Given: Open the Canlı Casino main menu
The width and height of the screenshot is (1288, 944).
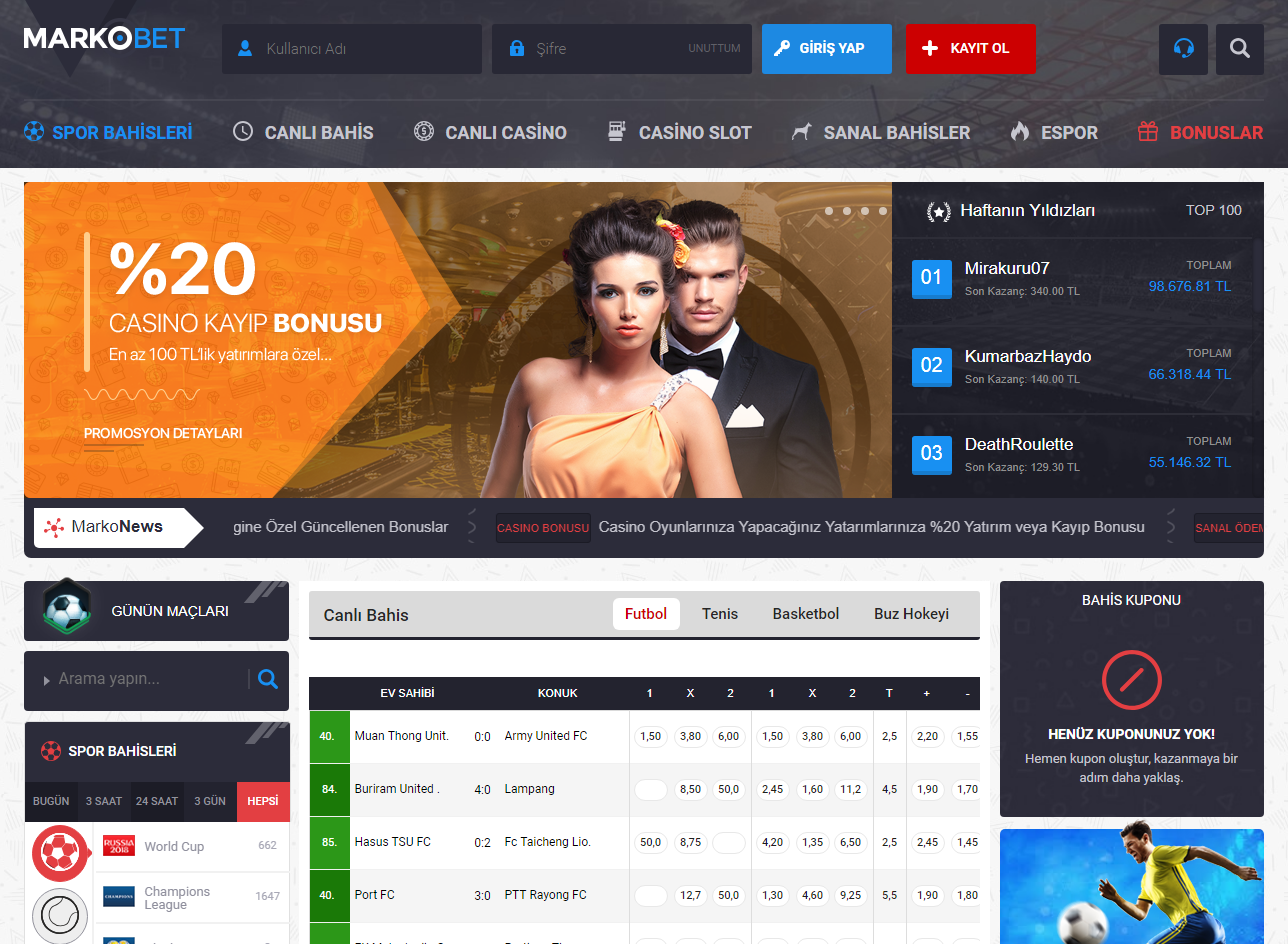Looking at the screenshot, I should tap(490, 132).
